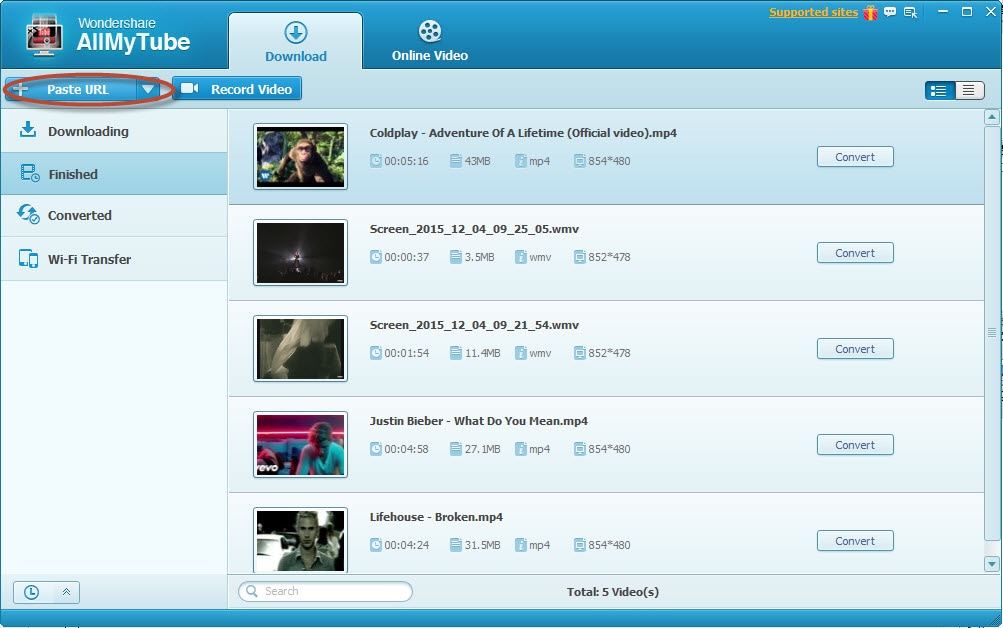Click format icon next to Coldplay mp4
1003x628 pixels.
(x=521, y=161)
